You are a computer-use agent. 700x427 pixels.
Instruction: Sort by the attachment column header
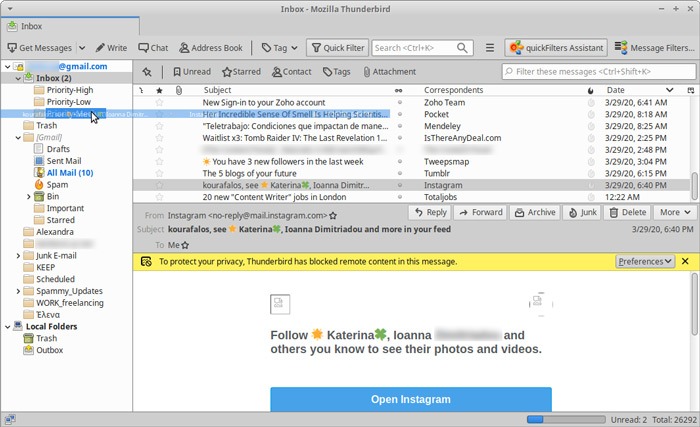pos(179,90)
